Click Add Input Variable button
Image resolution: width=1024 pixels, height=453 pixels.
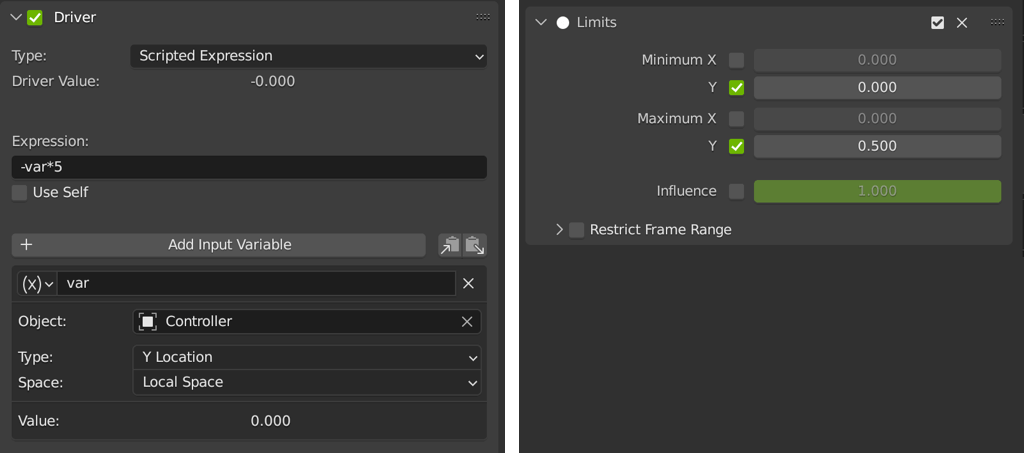(x=219, y=245)
